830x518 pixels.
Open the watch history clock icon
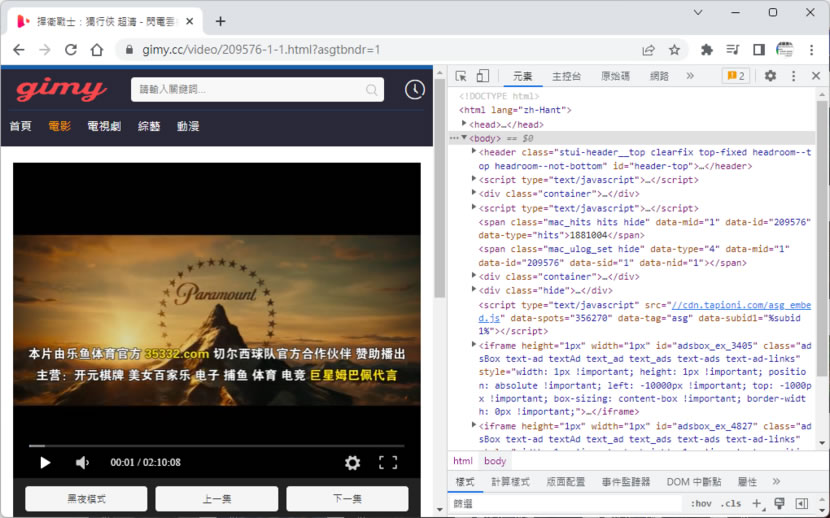tap(415, 89)
